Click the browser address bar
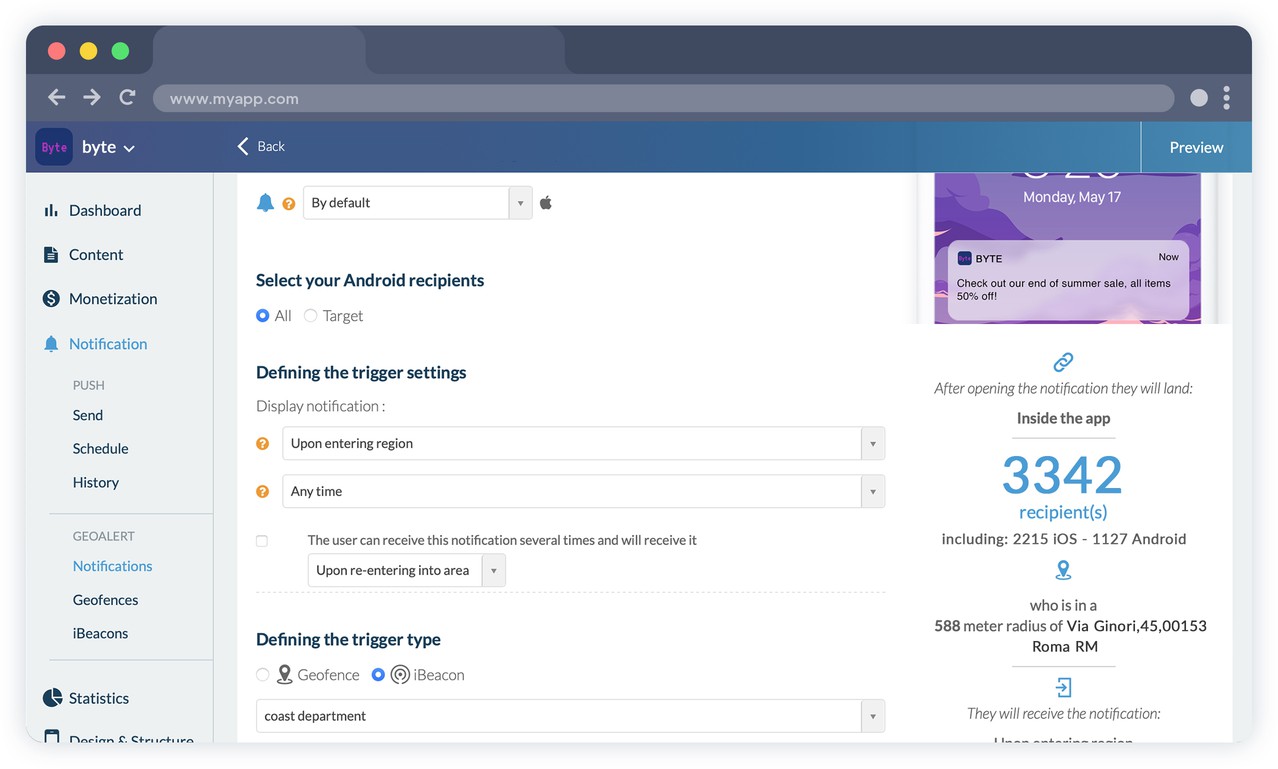Screen dimensions: 1278x769 (x=662, y=98)
